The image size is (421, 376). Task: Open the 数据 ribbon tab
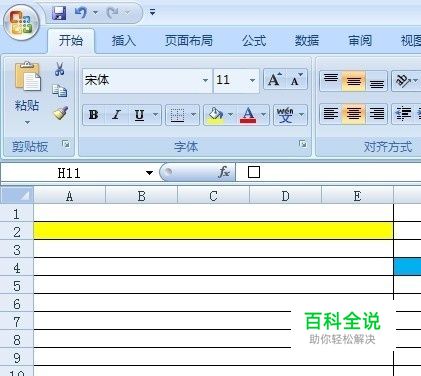click(307, 41)
